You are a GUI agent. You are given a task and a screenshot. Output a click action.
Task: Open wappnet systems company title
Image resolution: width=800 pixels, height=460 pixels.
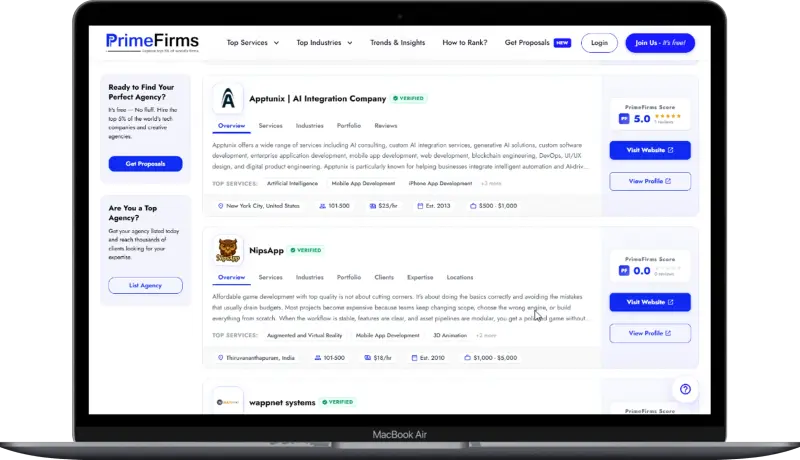pyautogui.click(x=282, y=403)
